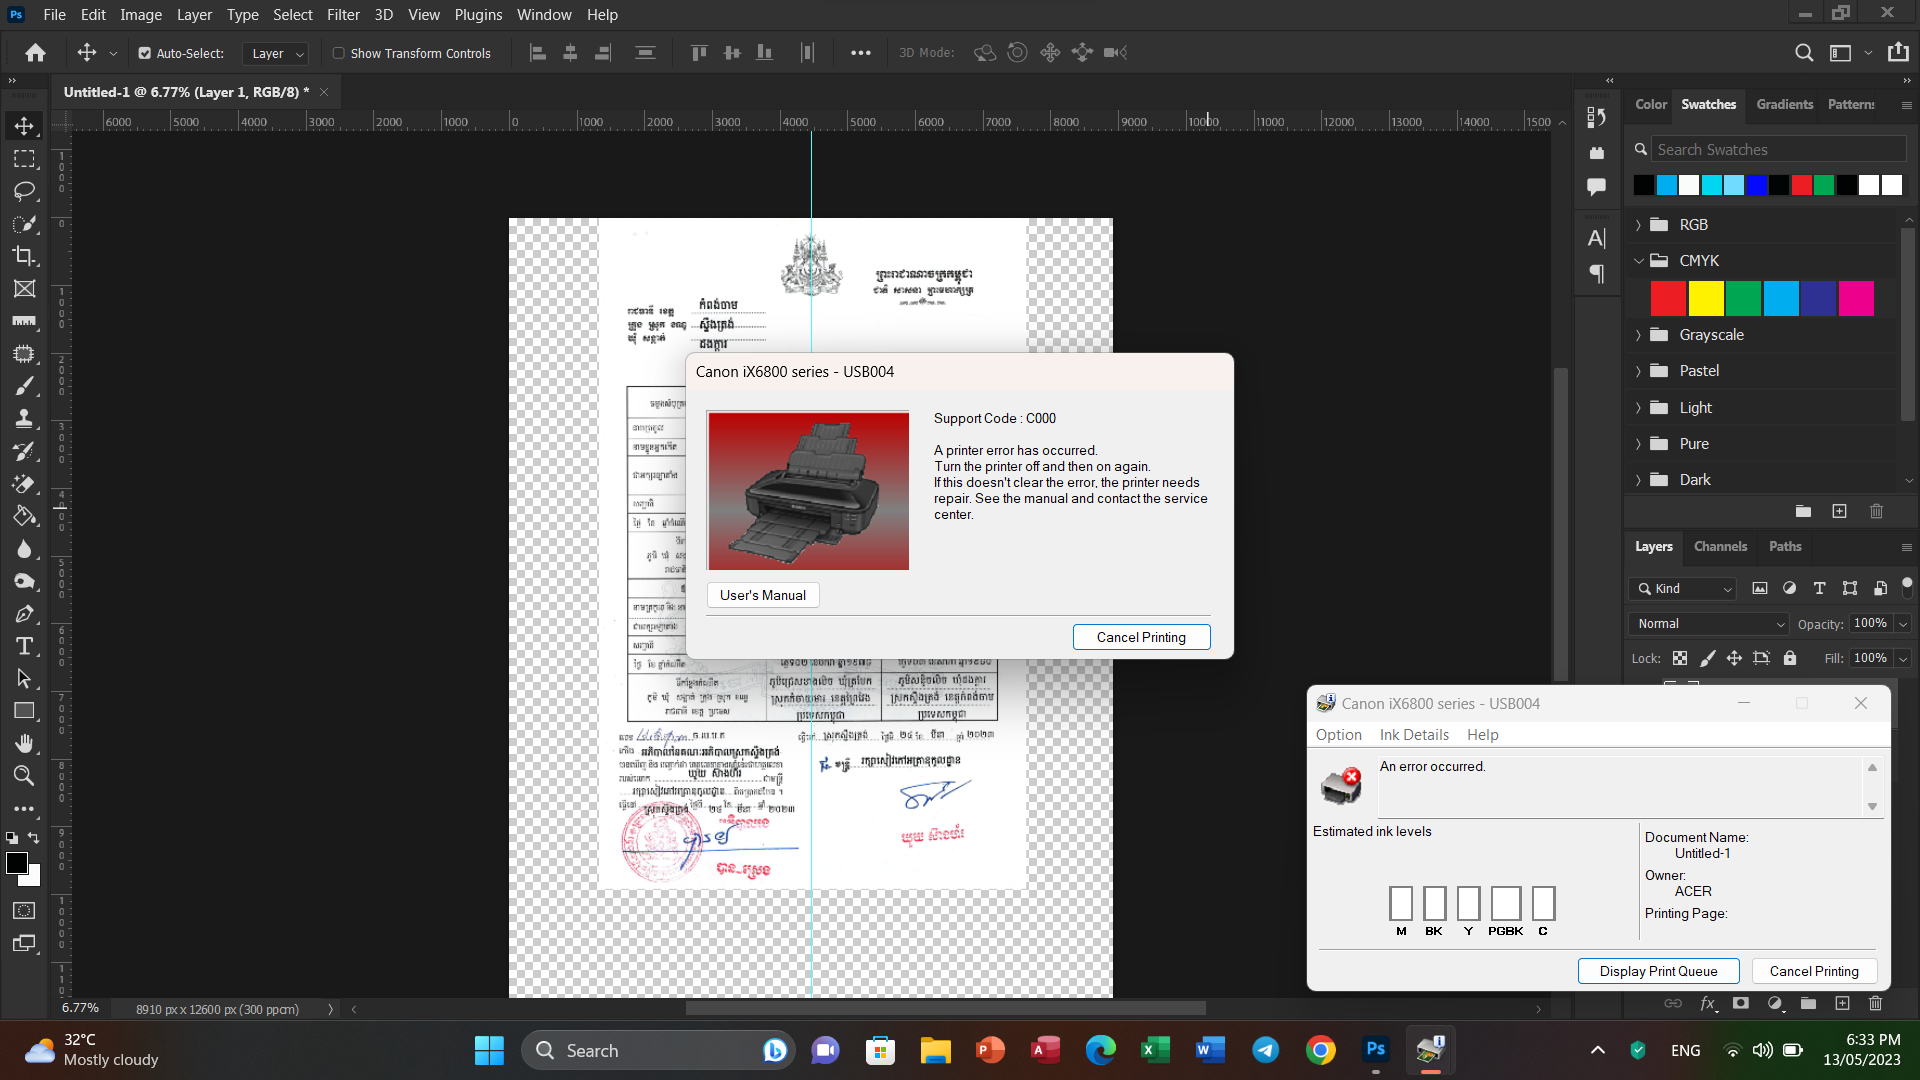1920x1080 pixels.
Task: Create a new swatch group folder
Action: (1804, 511)
